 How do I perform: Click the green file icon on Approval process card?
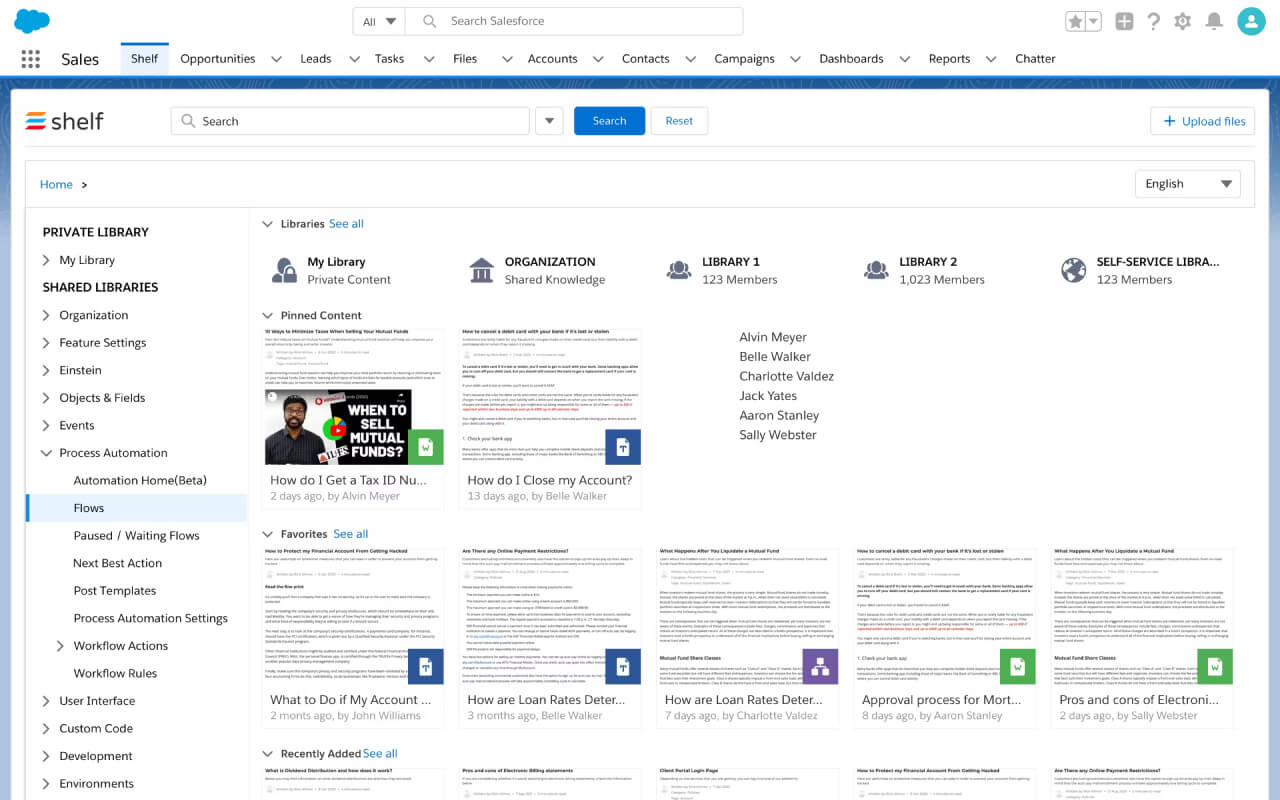[x=1017, y=666]
